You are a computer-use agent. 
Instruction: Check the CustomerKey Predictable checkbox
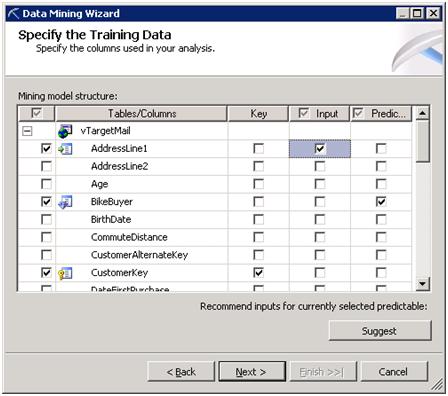coord(381,273)
